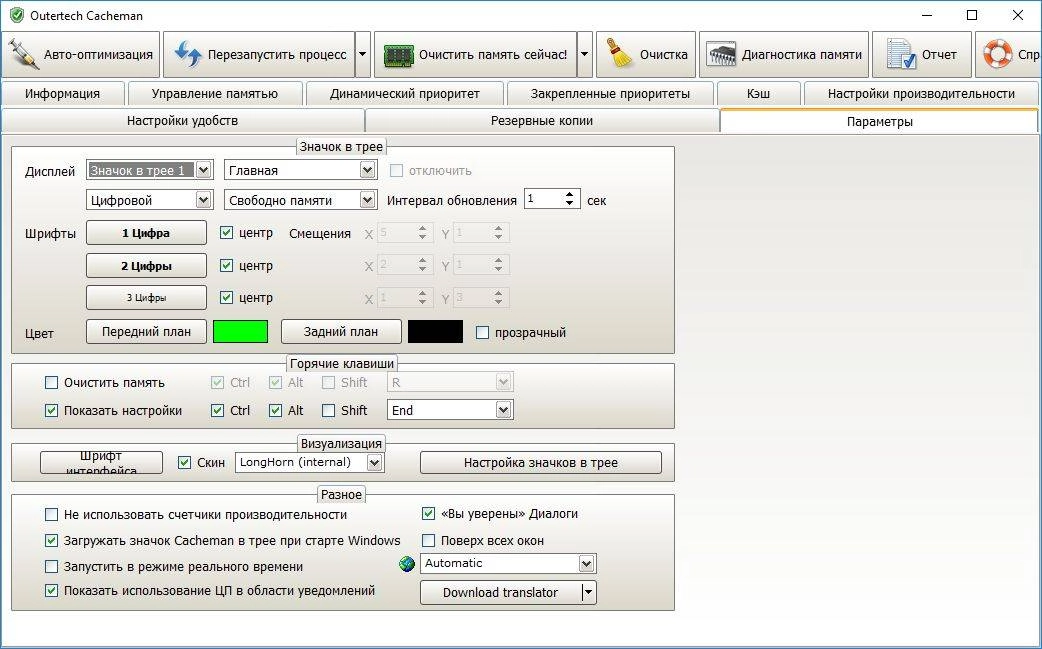Click the Передний план button
The width and height of the screenshot is (1042, 649).
click(x=146, y=331)
